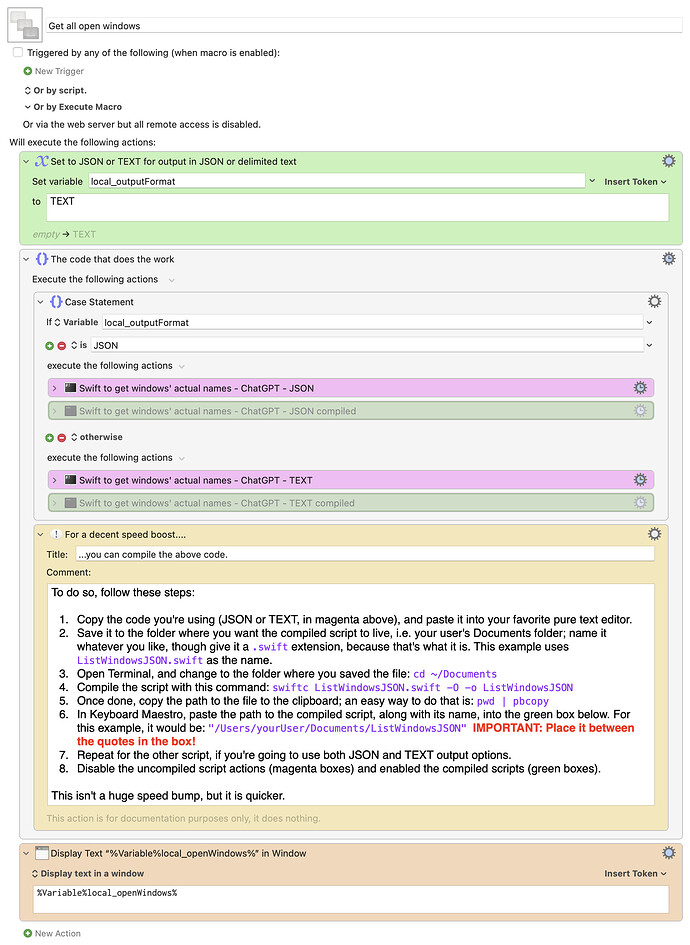
Task: Click red minus button beside 'otherwise'
Action: click(x=62, y=437)
